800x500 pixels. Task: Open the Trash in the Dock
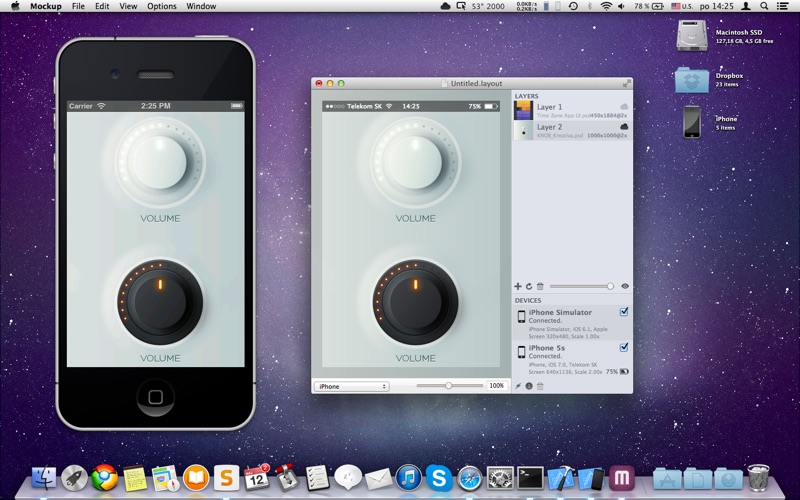point(758,478)
